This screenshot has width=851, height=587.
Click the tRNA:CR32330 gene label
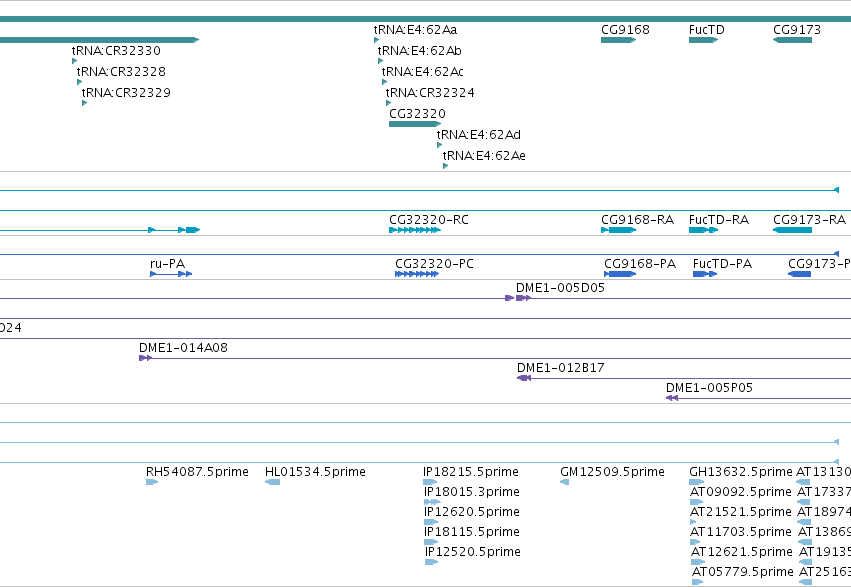click(116, 50)
